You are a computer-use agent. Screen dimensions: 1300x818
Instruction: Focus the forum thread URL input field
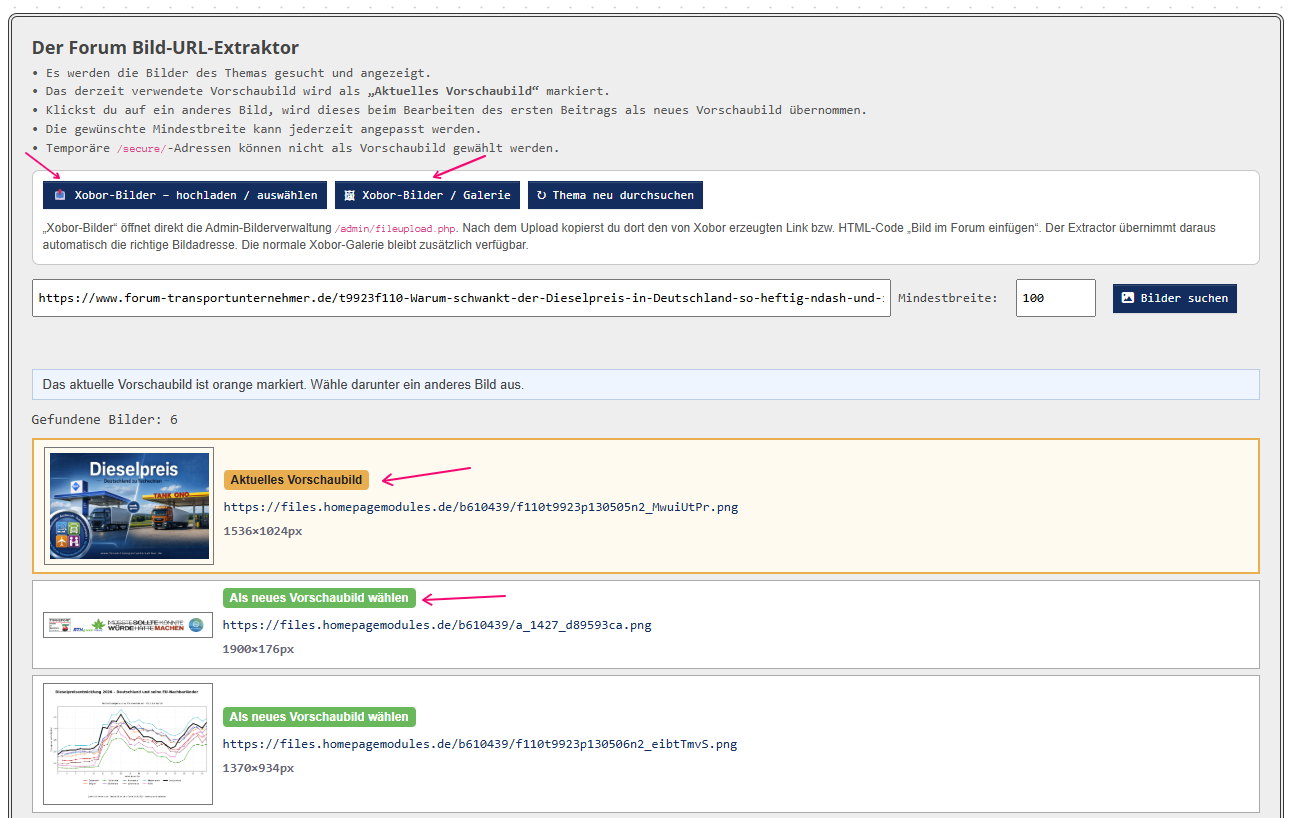(461, 298)
